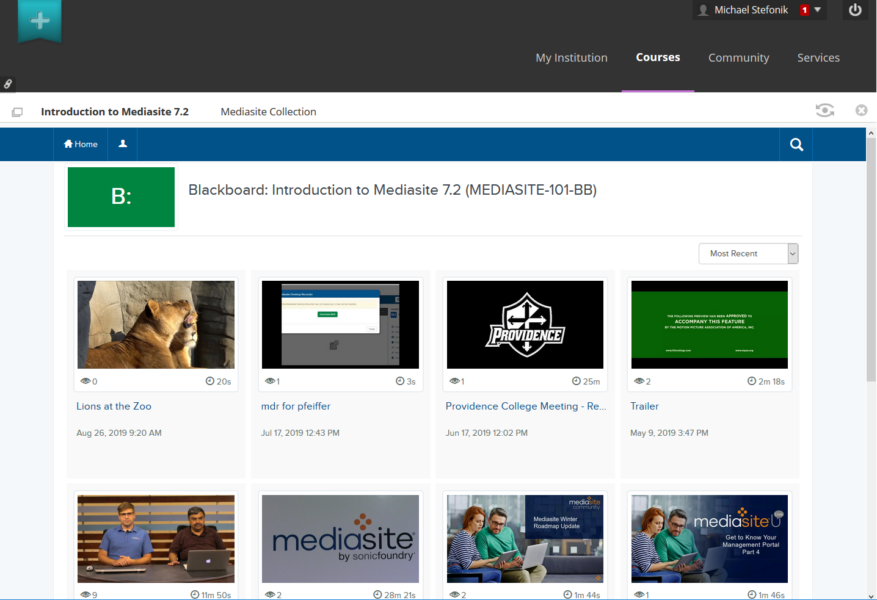877x600 pixels.
Task: Click the 28m 21s duration clock icon
Action: click(x=378, y=594)
